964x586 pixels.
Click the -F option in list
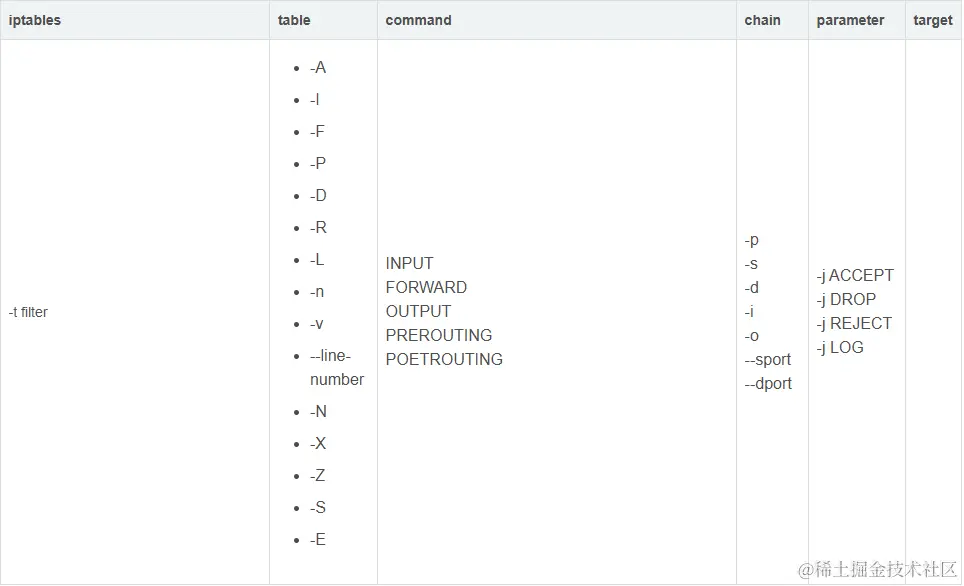(317, 132)
